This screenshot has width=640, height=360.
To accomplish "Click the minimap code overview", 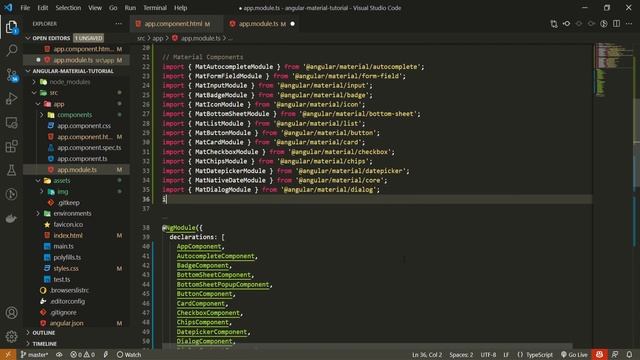I will (612, 69).
